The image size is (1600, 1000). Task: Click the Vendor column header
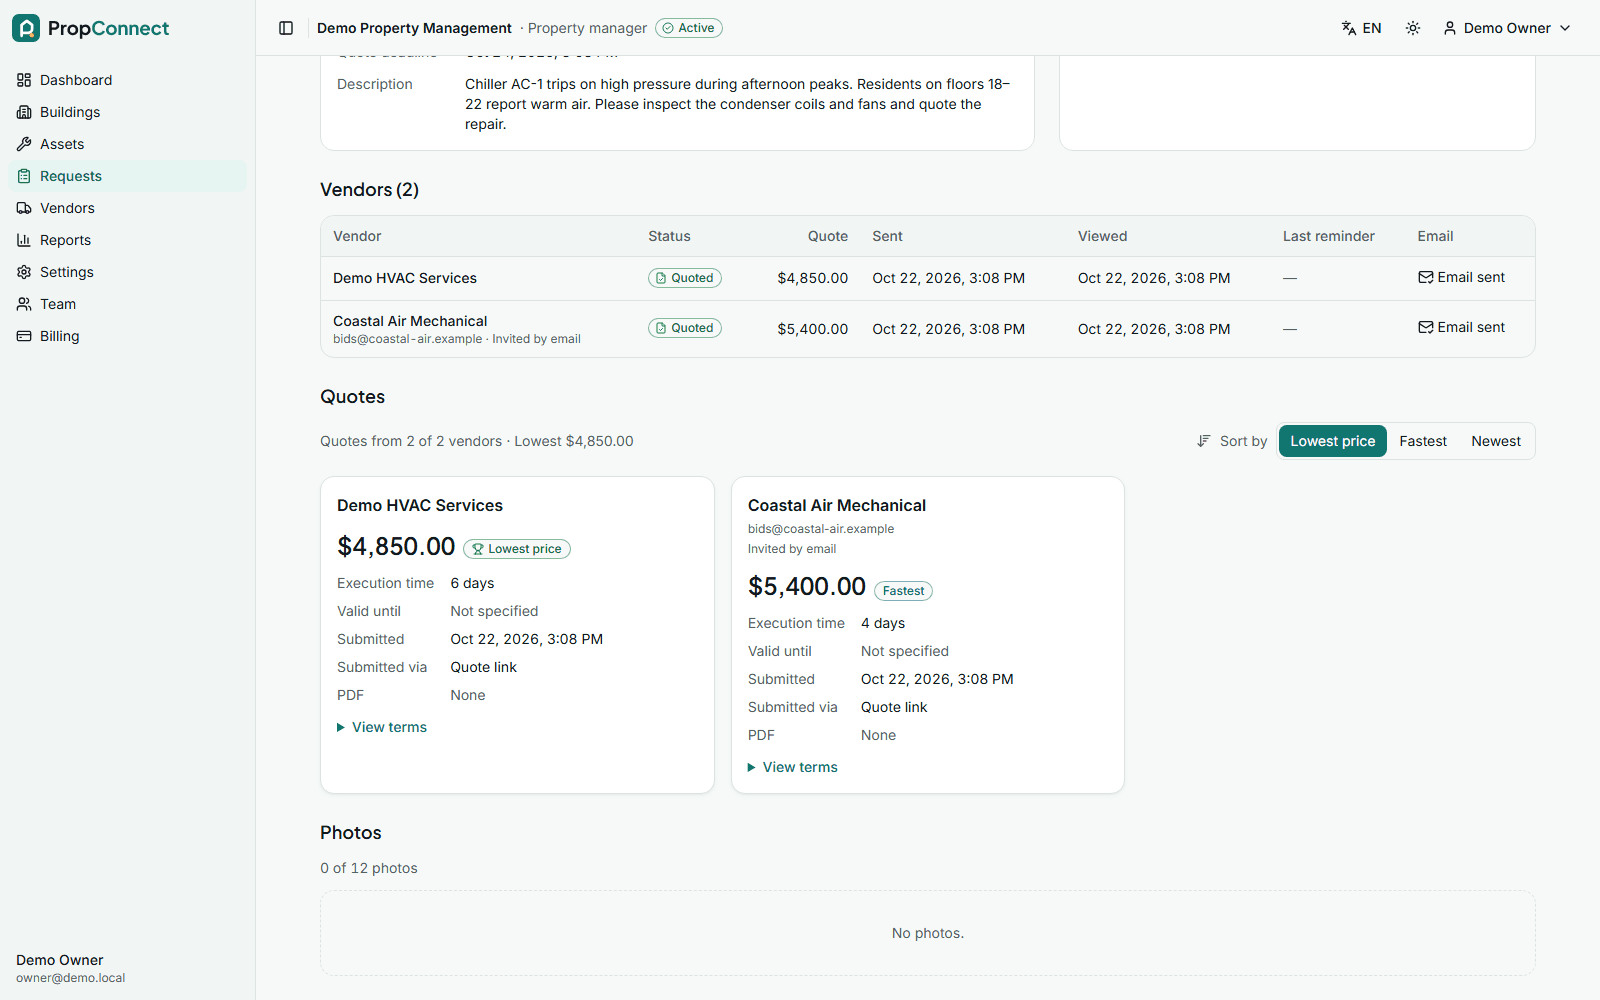[357, 236]
